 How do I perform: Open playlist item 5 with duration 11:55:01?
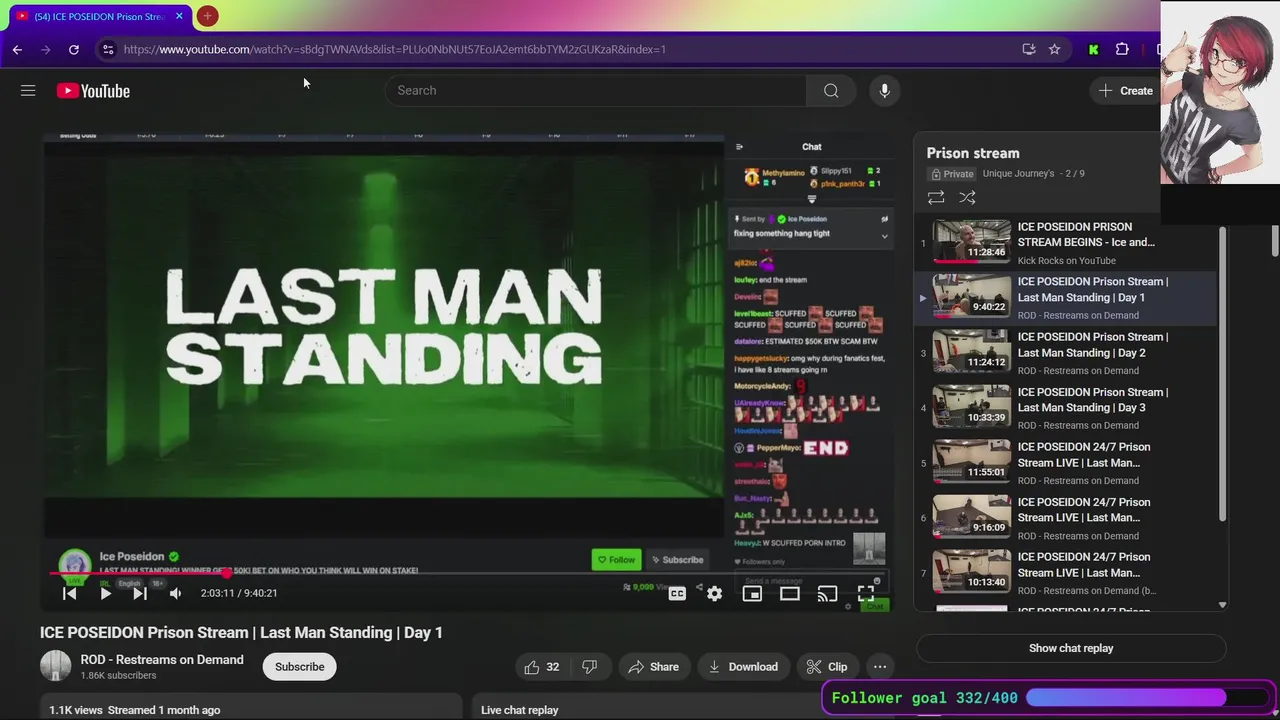1067,463
